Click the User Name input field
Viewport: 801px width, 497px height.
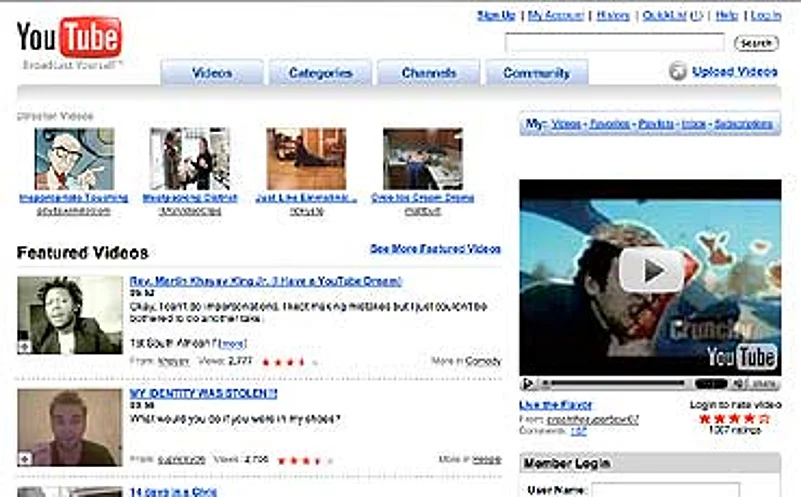coord(665,489)
